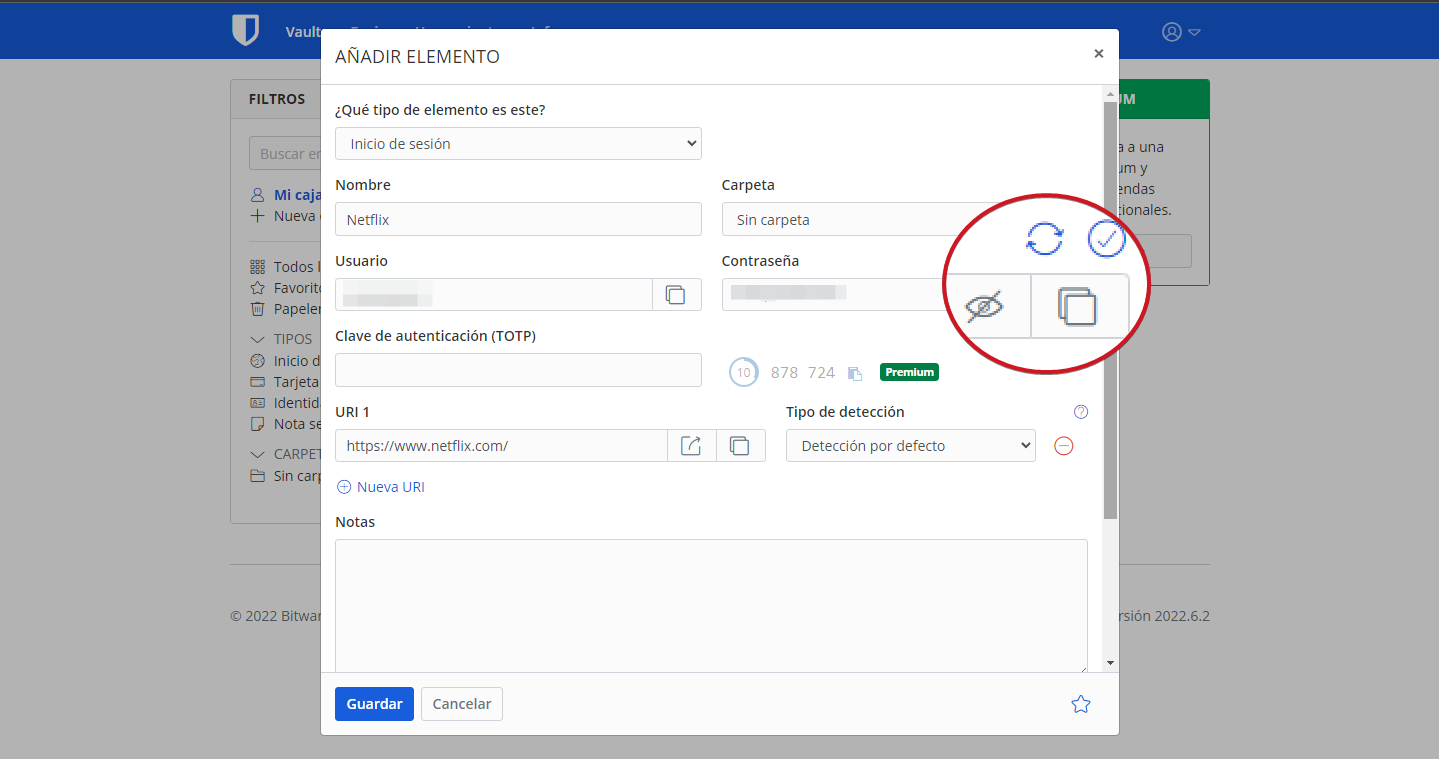1439x759 pixels.
Task: Close the Añadir elemento dialog
Action: pyautogui.click(x=1099, y=54)
